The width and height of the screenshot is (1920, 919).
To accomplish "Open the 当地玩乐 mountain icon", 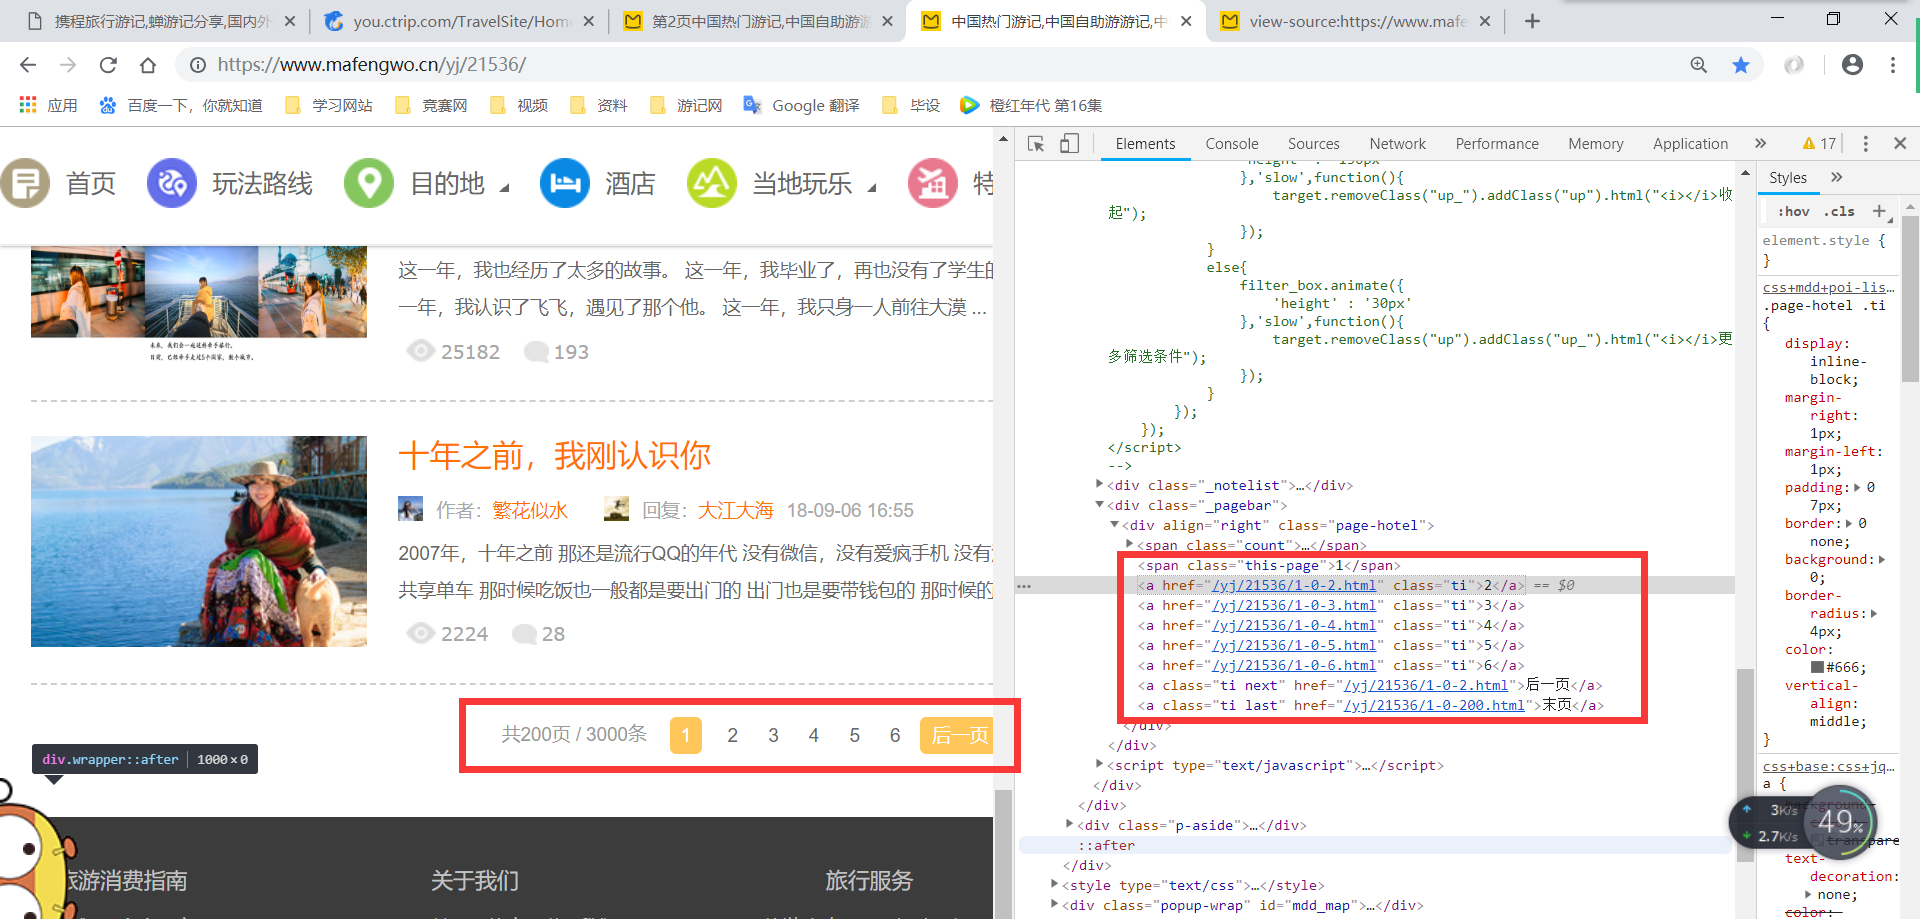I will pos(712,183).
